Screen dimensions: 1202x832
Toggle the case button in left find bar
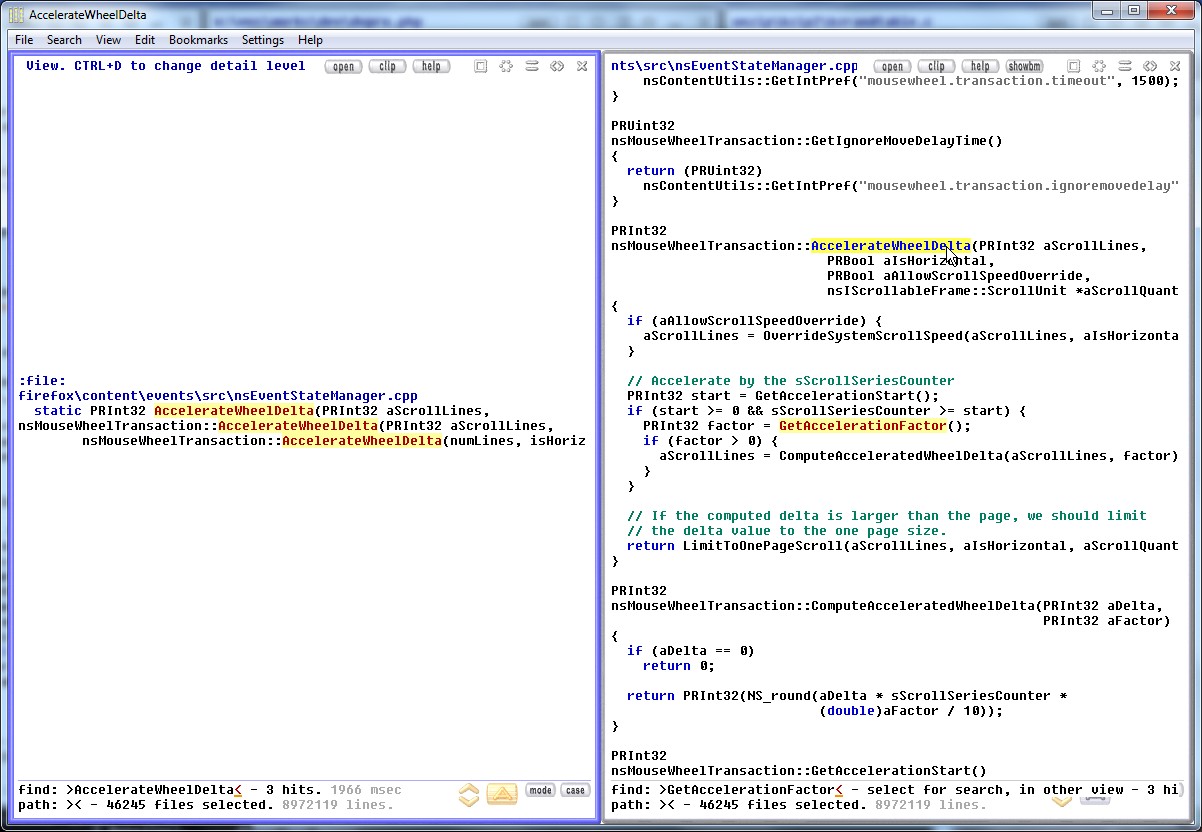(x=575, y=790)
